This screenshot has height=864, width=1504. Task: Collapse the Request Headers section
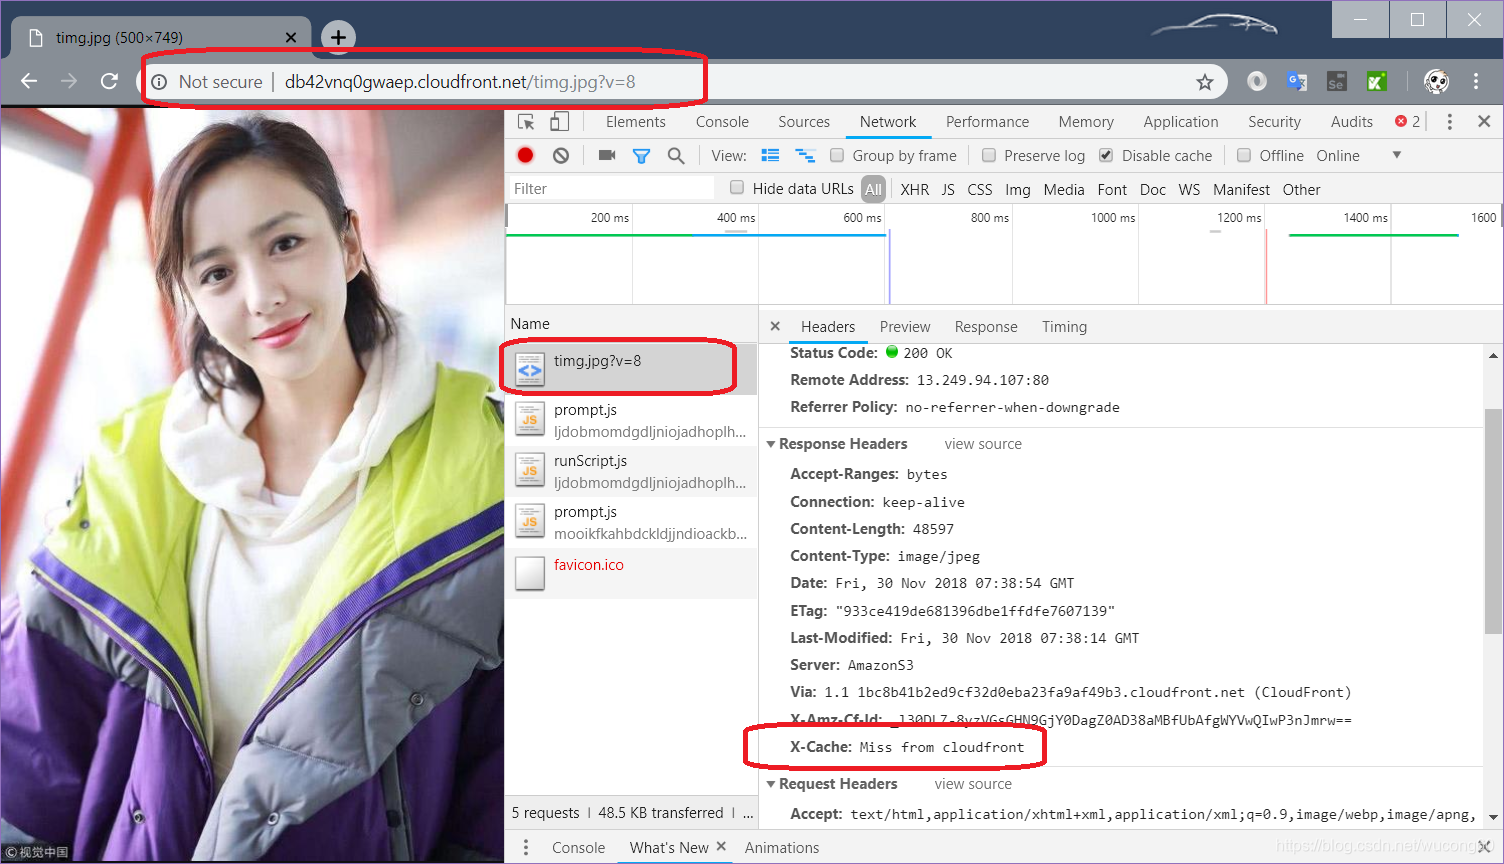pyautogui.click(x=771, y=784)
